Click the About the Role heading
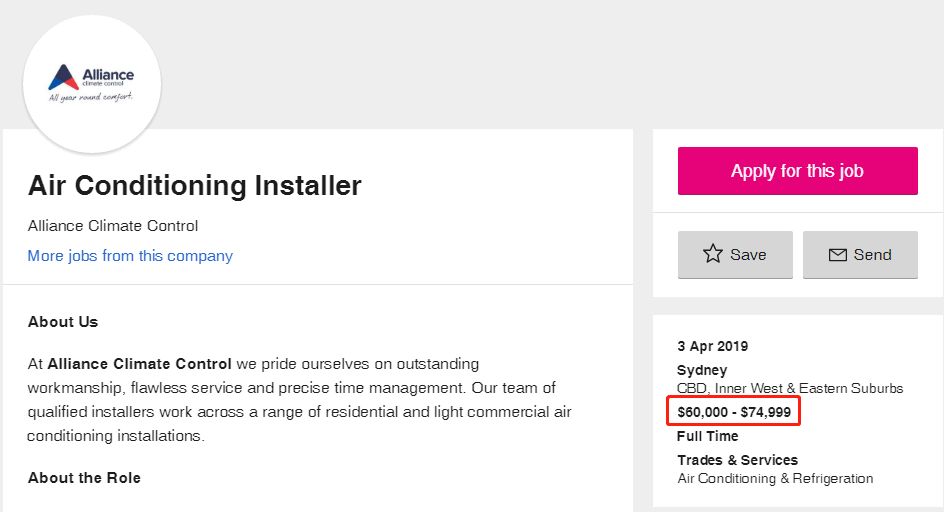Viewport: 944px width, 512px height. [84, 478]
